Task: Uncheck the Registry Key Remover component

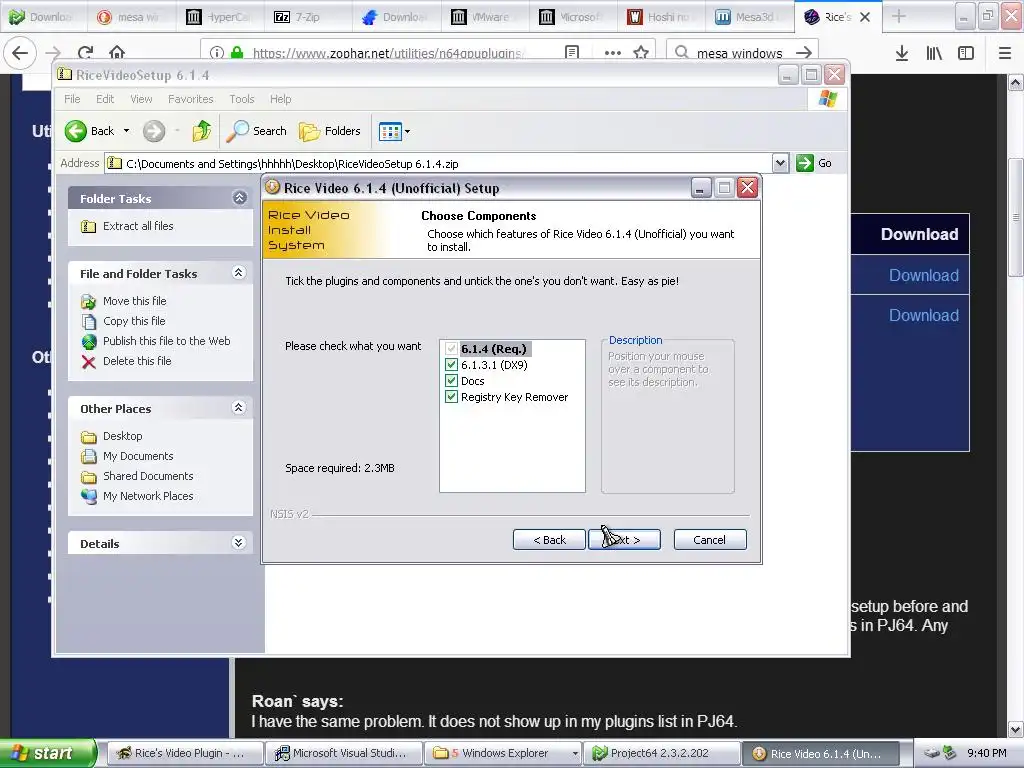Action: click(x=451, y=397)
